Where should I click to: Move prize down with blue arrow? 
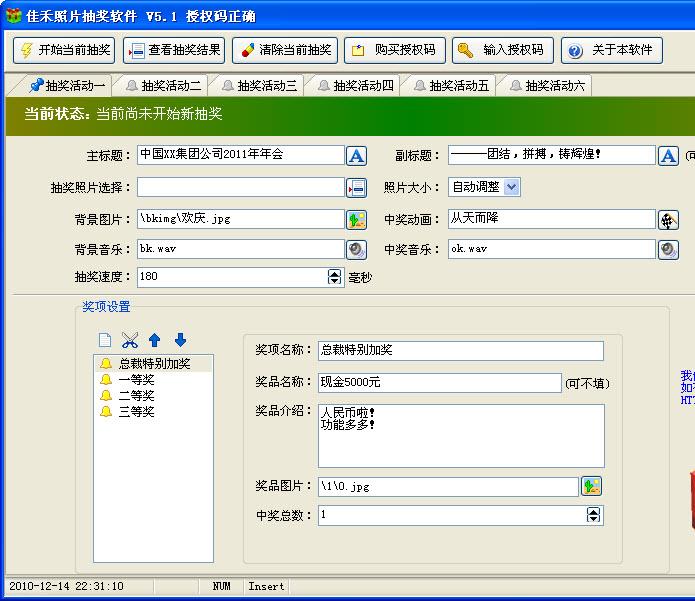[180, 340]
